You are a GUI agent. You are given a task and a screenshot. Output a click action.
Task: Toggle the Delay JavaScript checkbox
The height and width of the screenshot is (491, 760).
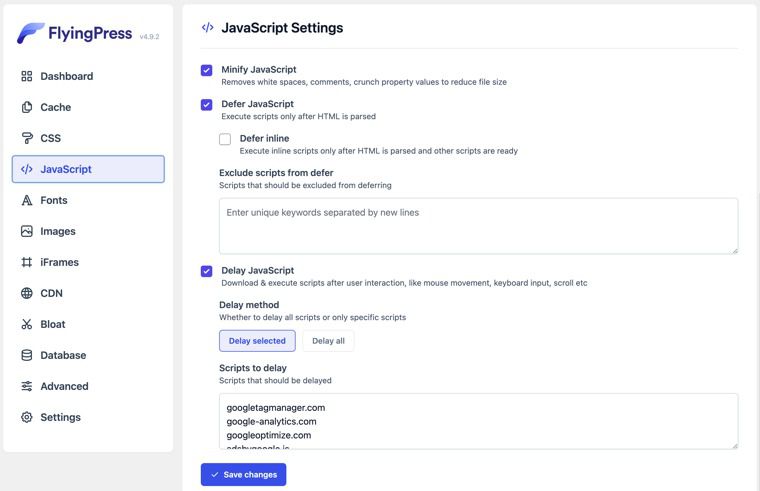[207, 271]
